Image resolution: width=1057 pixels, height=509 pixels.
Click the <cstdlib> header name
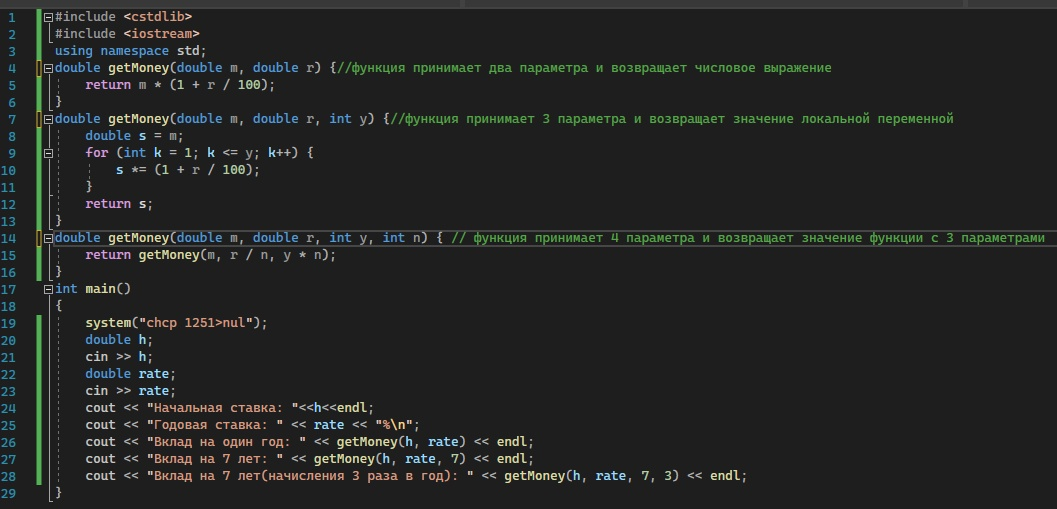[158, 16]
